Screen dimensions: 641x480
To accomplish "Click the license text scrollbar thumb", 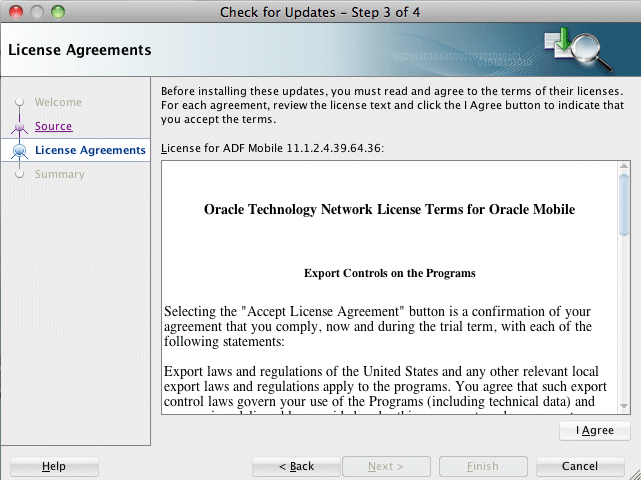I will point(624,204).
